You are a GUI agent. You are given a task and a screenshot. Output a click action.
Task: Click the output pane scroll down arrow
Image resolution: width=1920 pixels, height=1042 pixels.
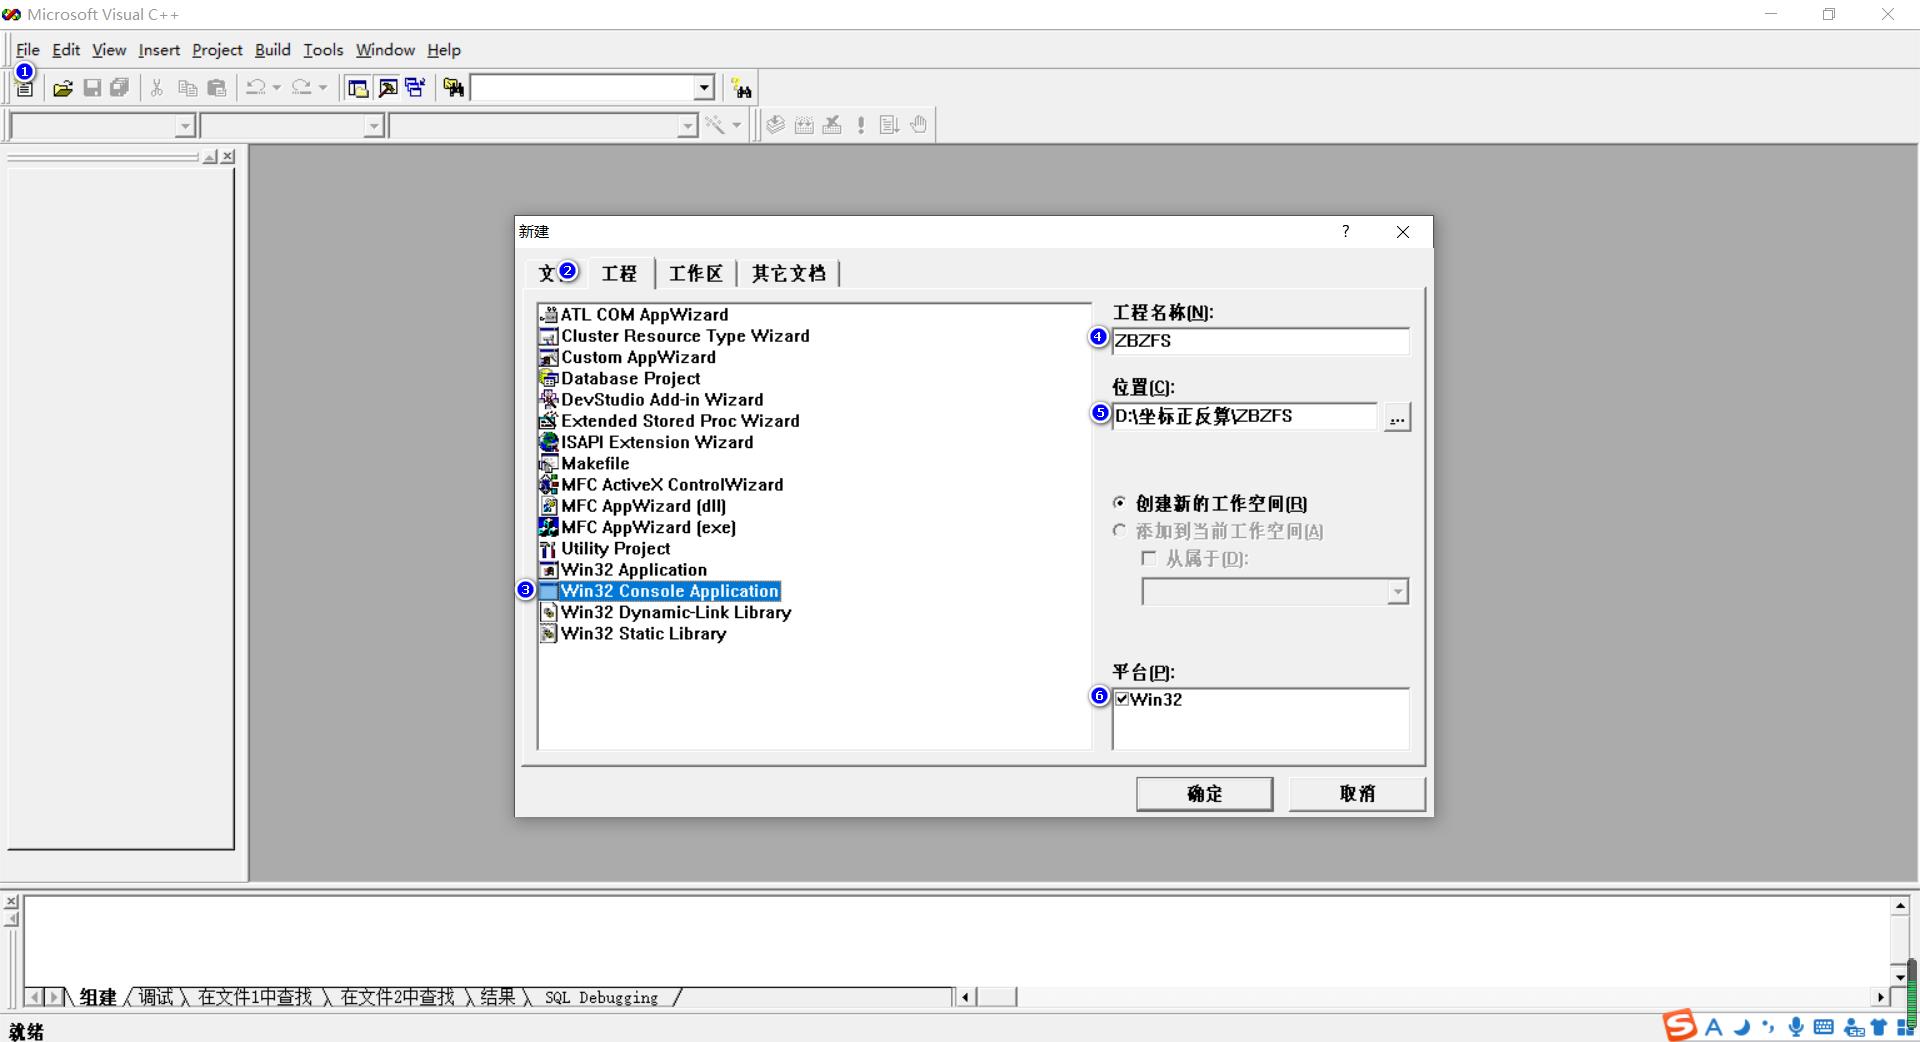coord(1900,977)
